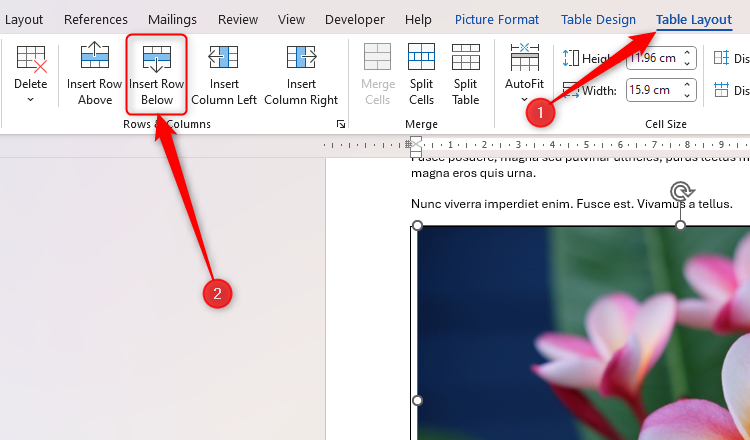This screenshot has width=750, height=440.
Task: Click the Height value field
Action: click(x=651, y=58)
